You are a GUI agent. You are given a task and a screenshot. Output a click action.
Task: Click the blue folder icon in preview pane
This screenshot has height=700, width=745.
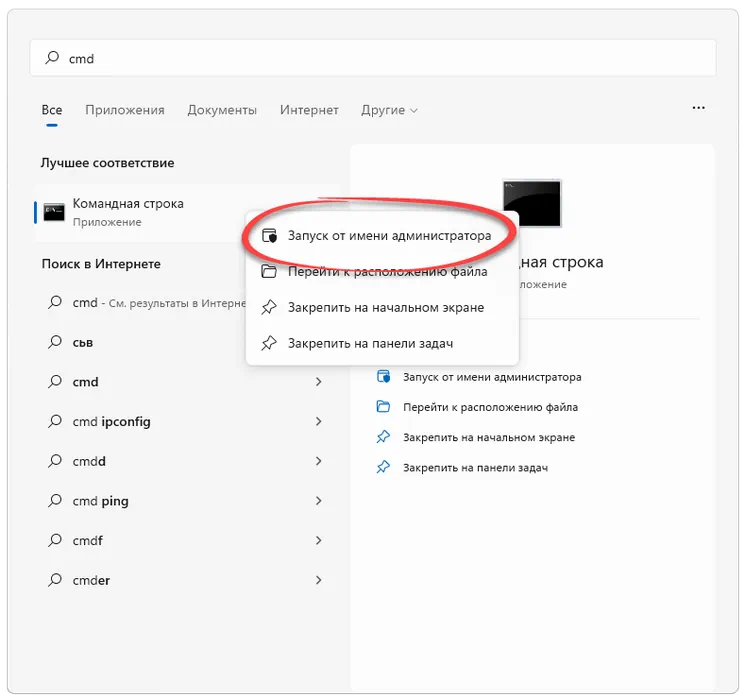point(383,407)
